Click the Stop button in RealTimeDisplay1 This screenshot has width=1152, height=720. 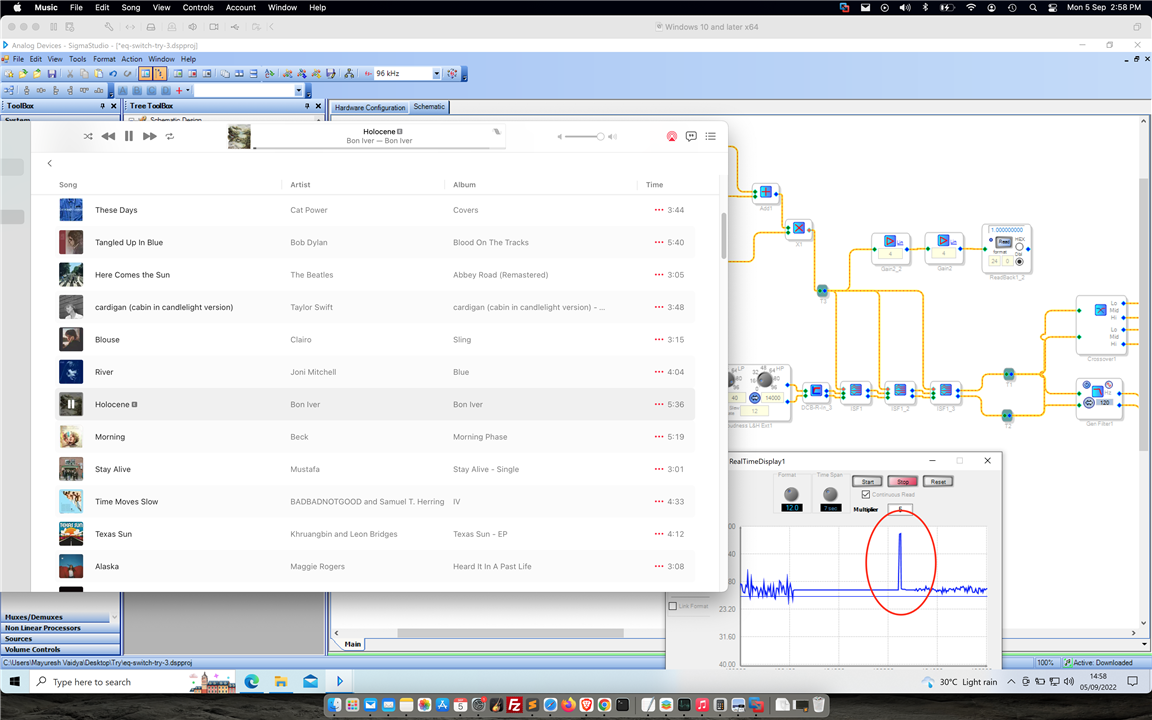coord(903,481)
